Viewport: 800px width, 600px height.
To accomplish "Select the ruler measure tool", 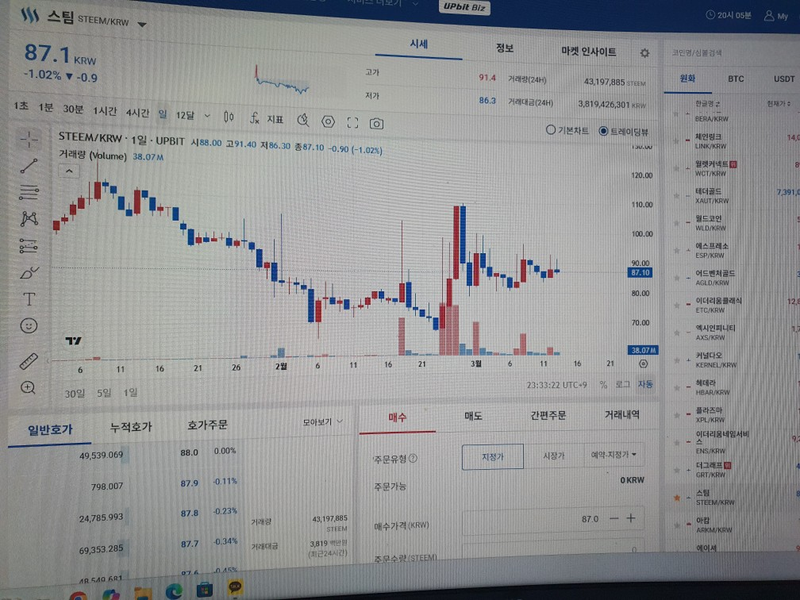I will click(x=29, y=361).
